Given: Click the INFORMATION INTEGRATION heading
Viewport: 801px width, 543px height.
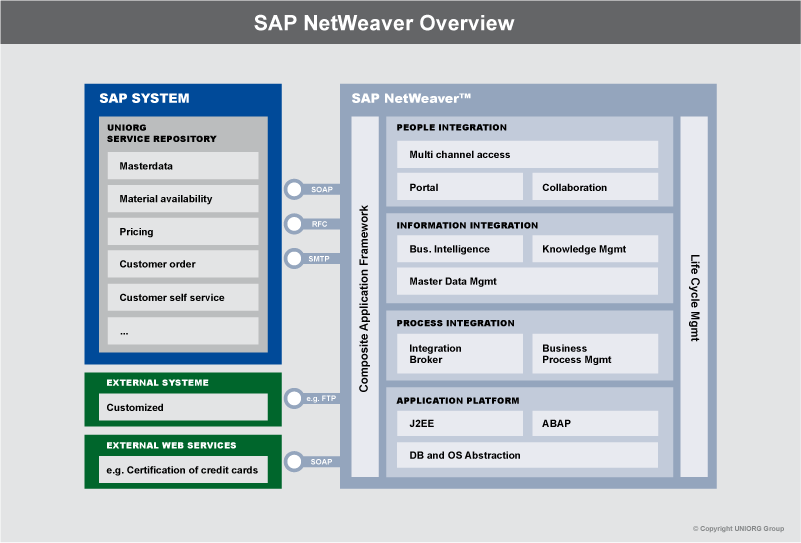Looking at the screenshot, I should (467, 225).
